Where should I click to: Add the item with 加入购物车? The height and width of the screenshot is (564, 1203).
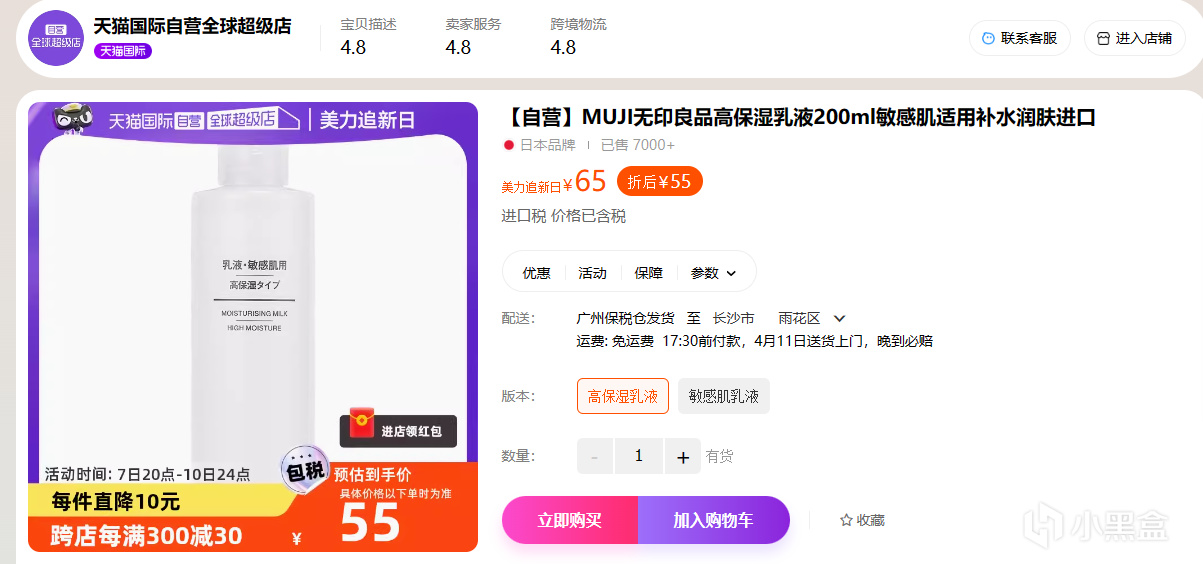tap(714, 520)
